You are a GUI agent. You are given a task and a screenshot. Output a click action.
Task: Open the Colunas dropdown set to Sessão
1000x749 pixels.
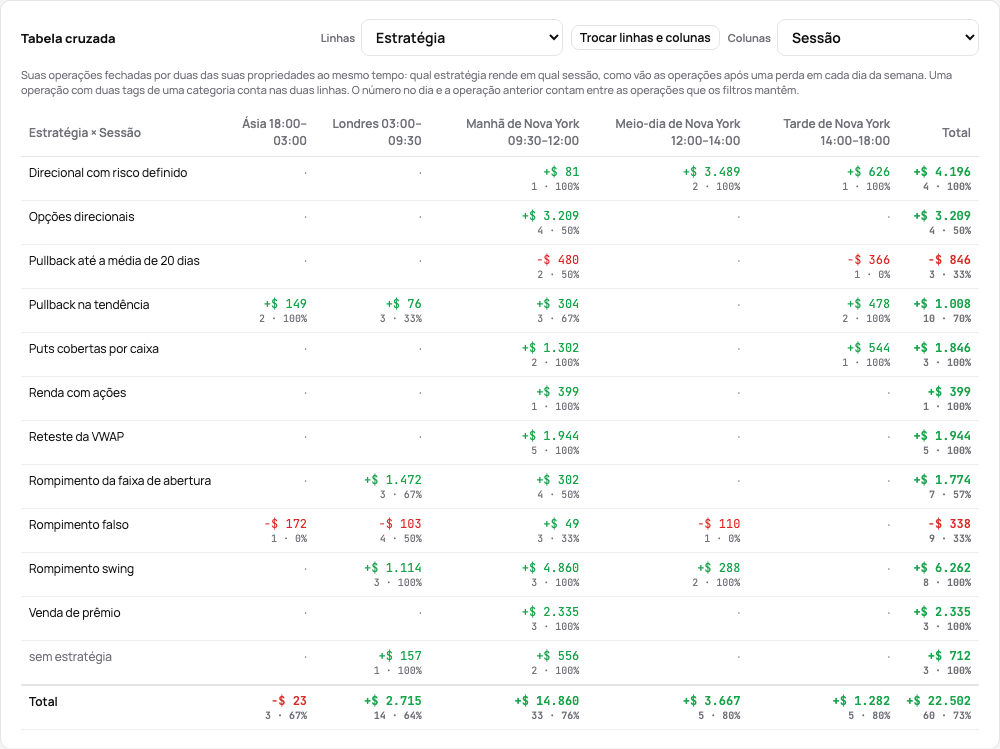[878, 38]
